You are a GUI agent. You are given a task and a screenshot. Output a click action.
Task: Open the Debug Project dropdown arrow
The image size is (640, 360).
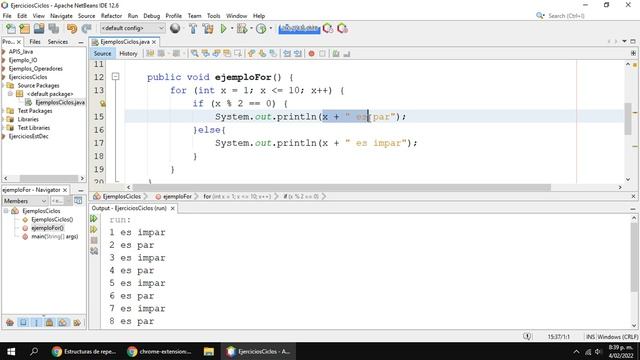pyautogui.click(x=251, y=29)
